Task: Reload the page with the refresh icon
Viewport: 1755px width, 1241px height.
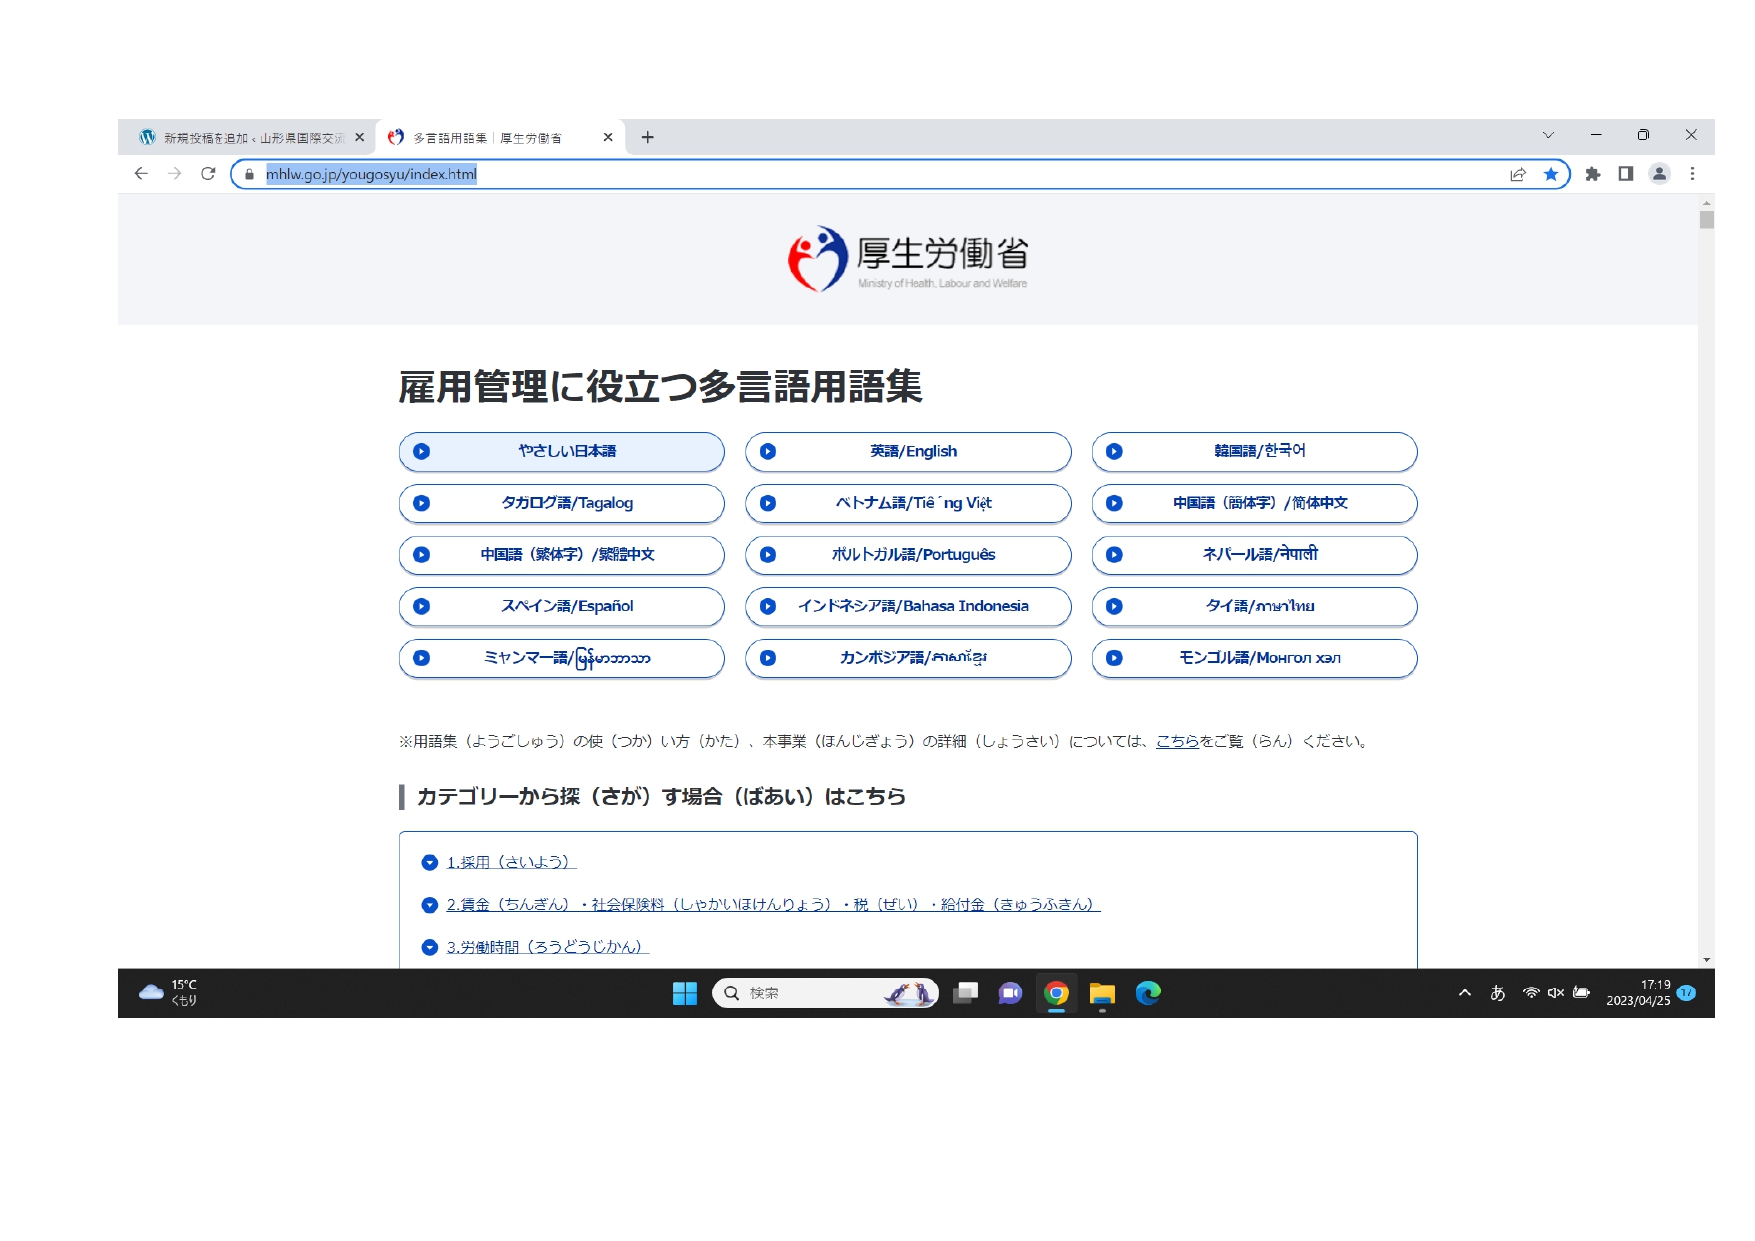Action: [x=208, y=174]
